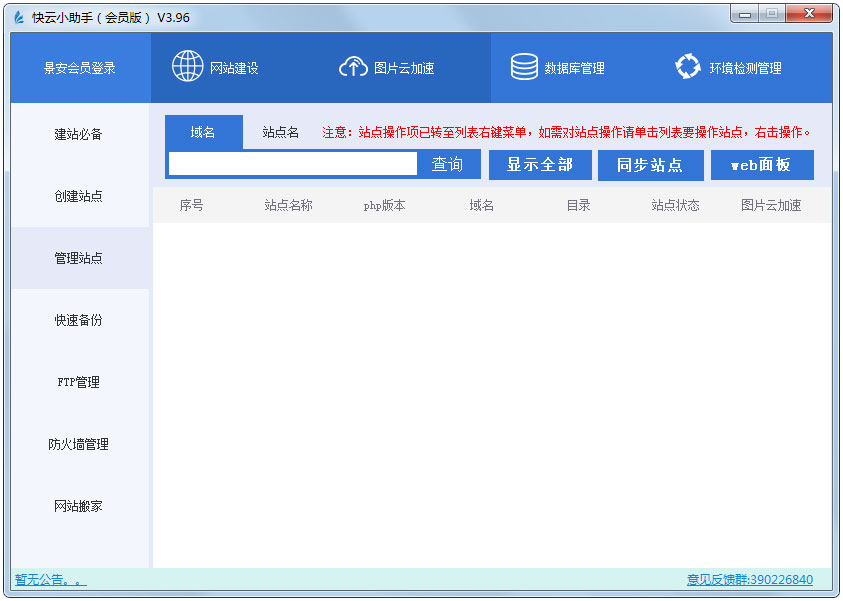Click the 显示全部 button

pos(540,165)
